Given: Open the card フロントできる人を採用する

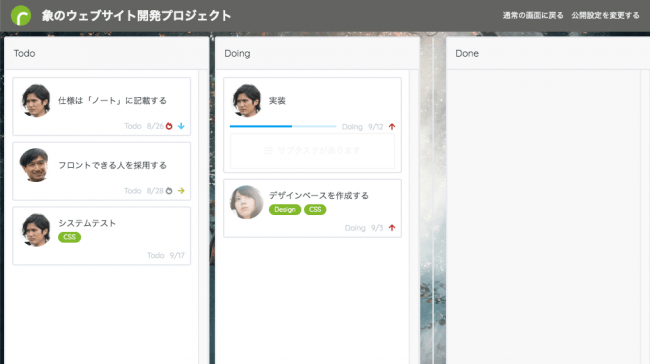Looking at the screenshot, I should 102,171.
